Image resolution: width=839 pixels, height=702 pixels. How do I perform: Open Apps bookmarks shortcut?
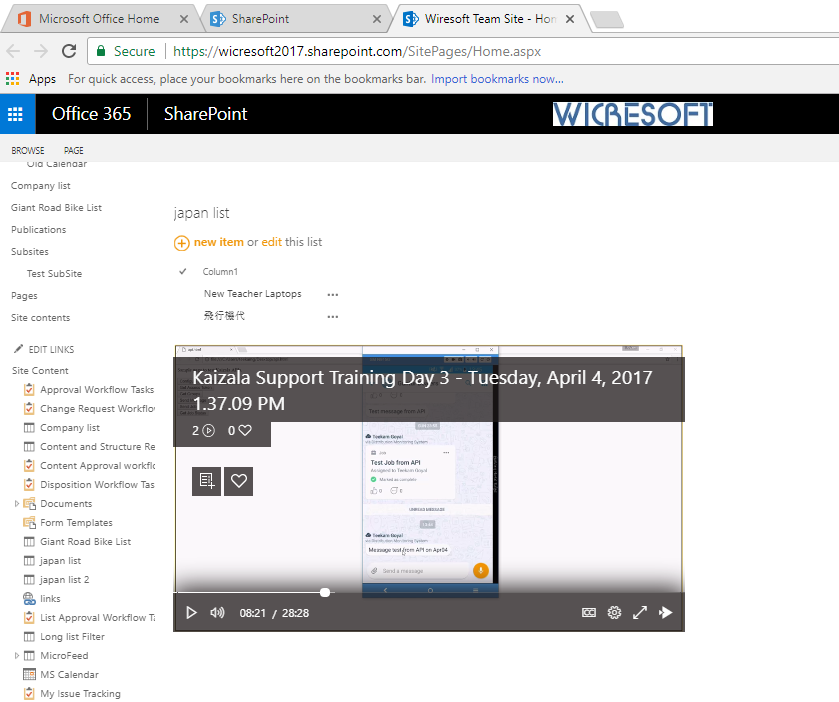click(x=30, y=79)
